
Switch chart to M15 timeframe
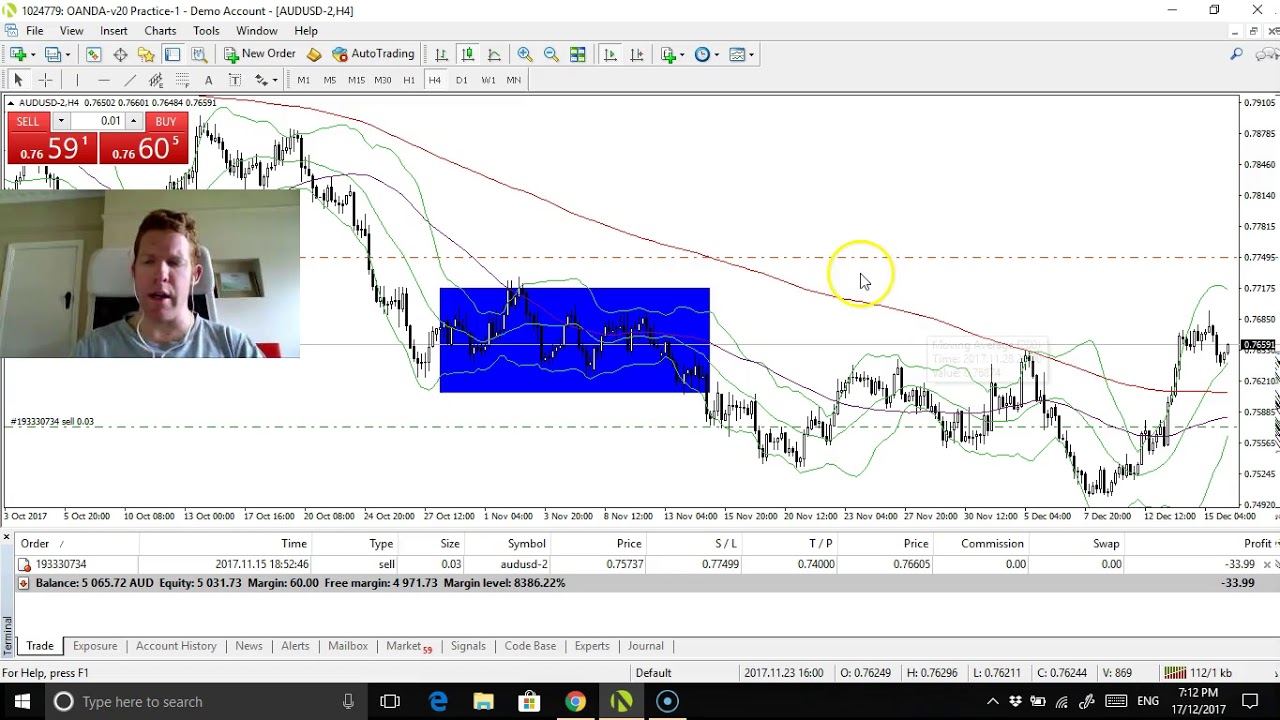click(356, 80)
